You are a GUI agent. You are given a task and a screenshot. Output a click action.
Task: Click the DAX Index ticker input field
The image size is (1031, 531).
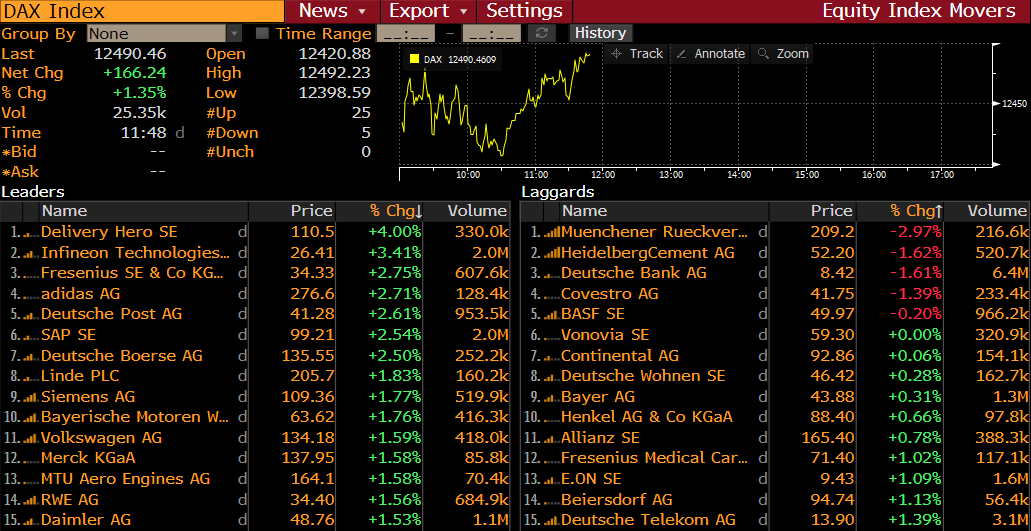142,11
